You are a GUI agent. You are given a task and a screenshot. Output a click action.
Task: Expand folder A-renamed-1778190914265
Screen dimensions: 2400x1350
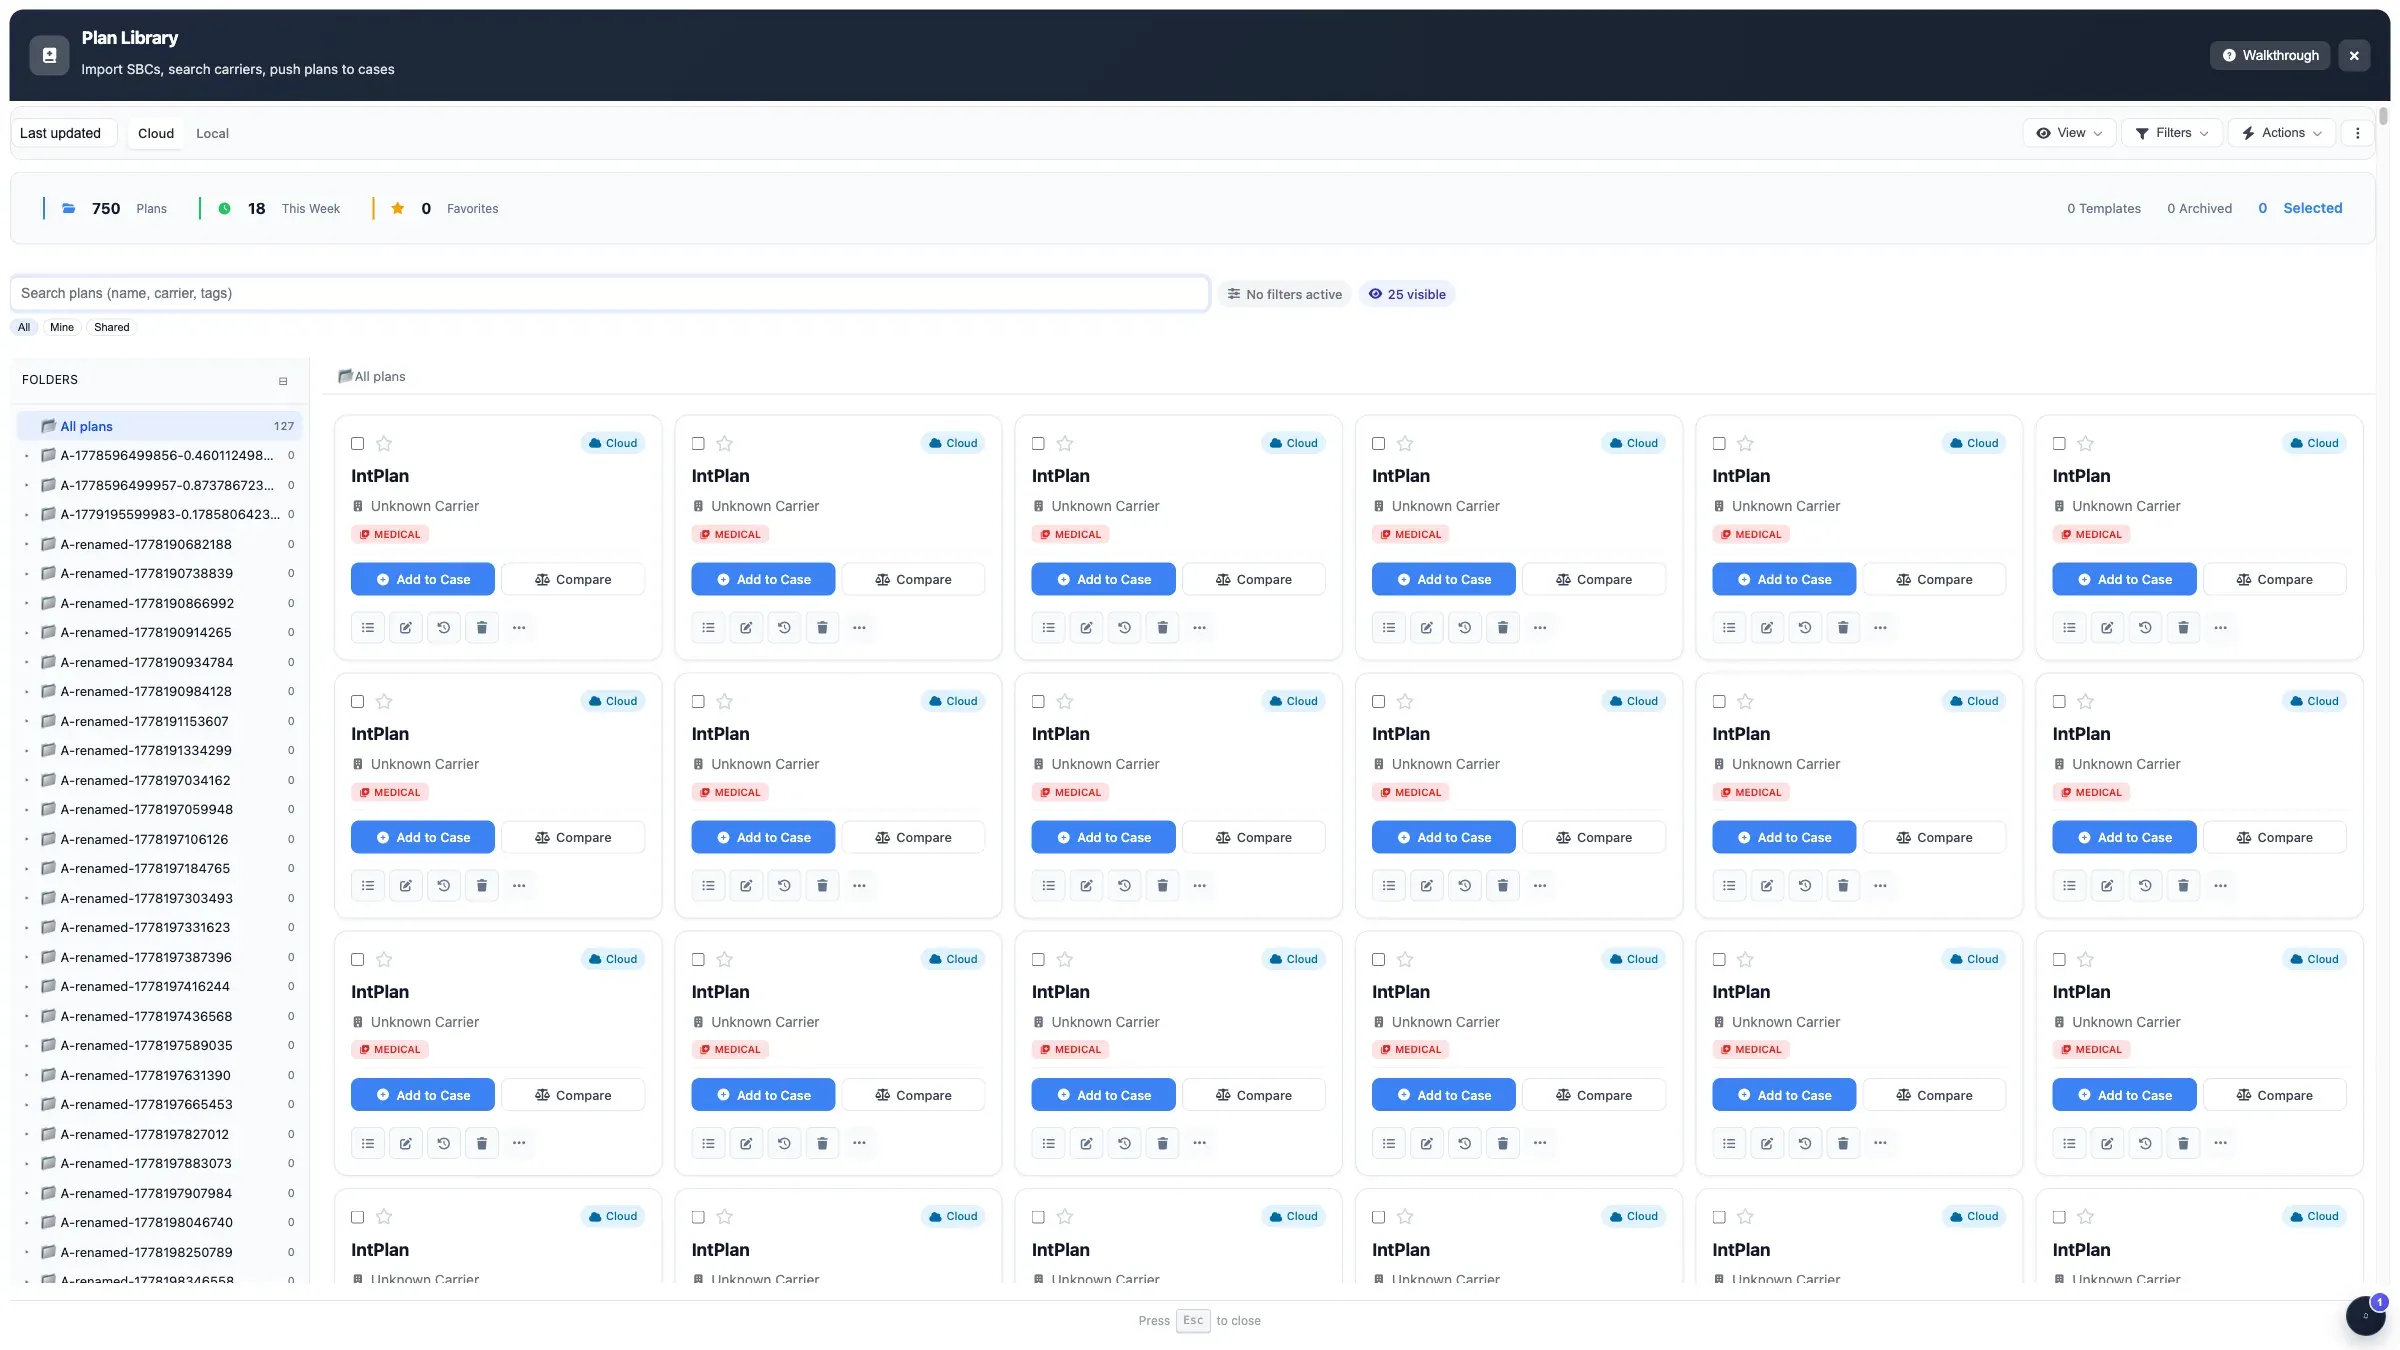pos(26,632)
